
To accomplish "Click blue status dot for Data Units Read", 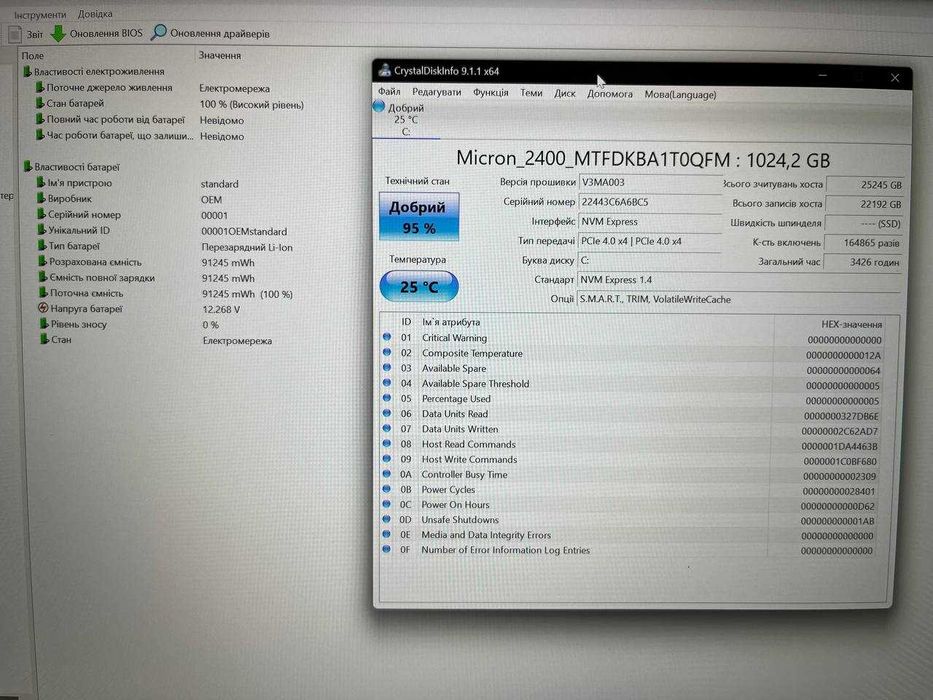I will tap(387, 413).
